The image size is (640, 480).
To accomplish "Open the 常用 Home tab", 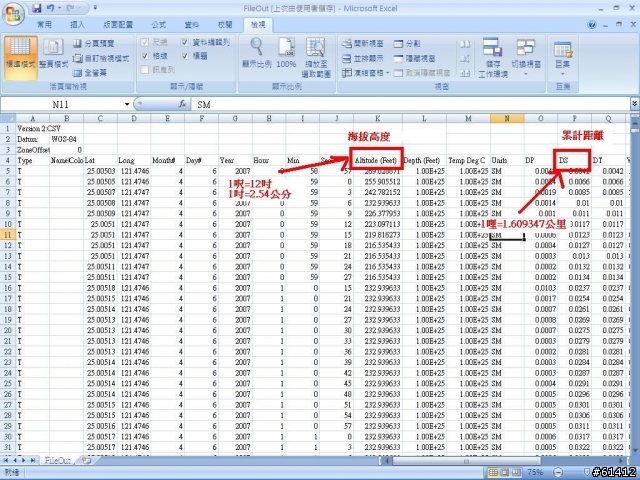I will coord(44,25).
